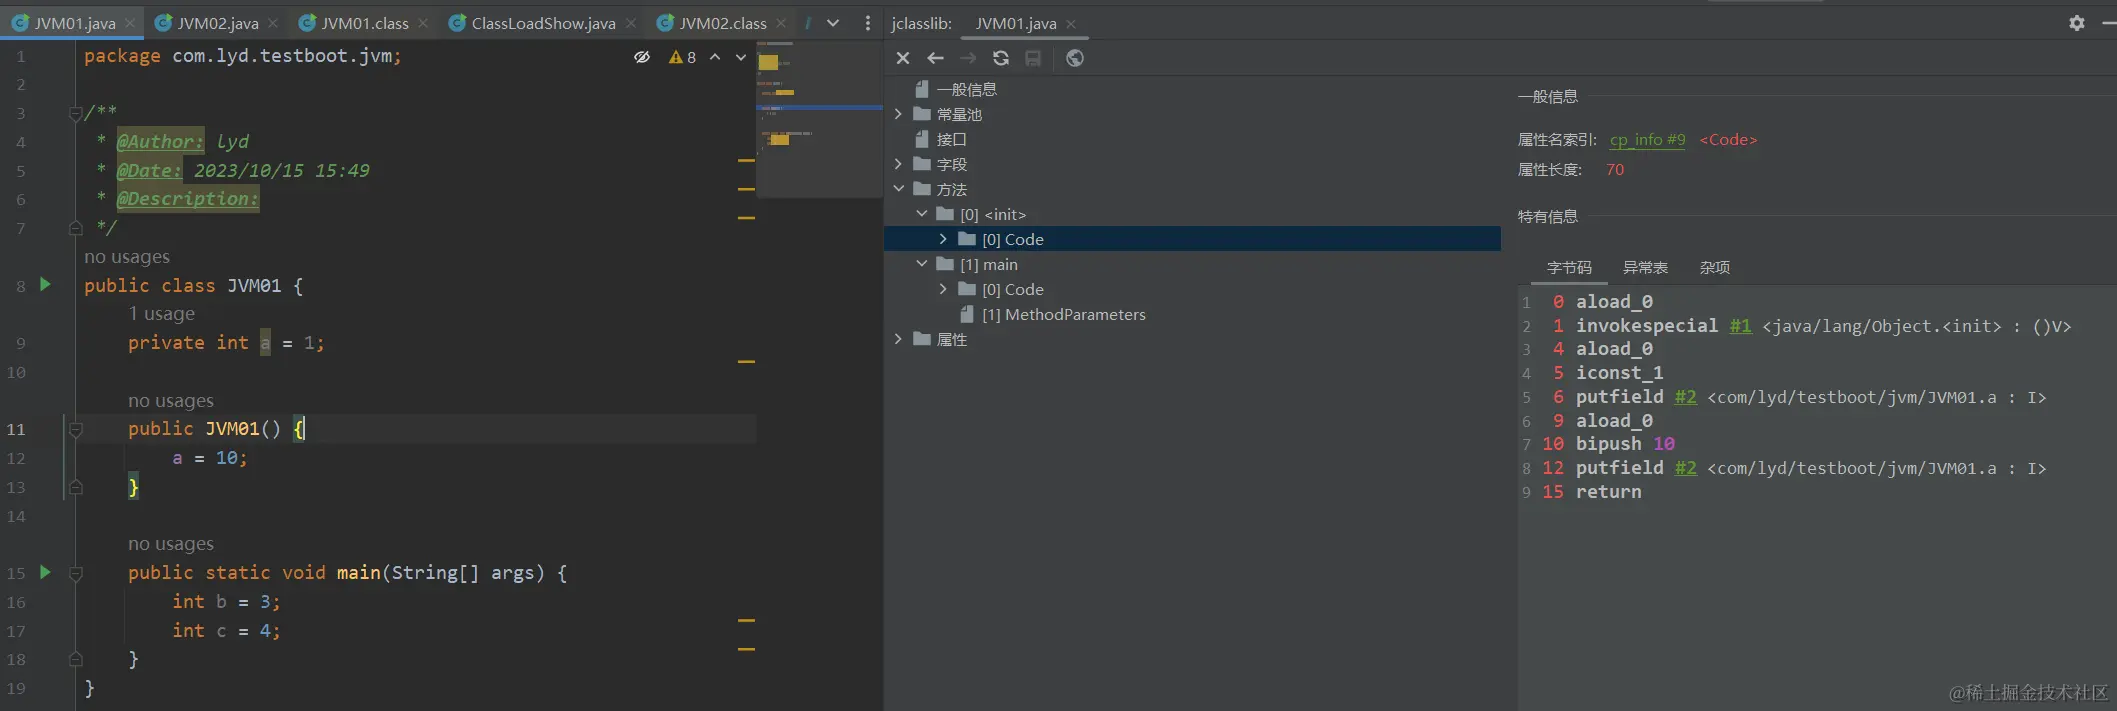Follow #2 link on second putfield
The height and width of the screenshot is (711, 2117).
[1686, 468]
